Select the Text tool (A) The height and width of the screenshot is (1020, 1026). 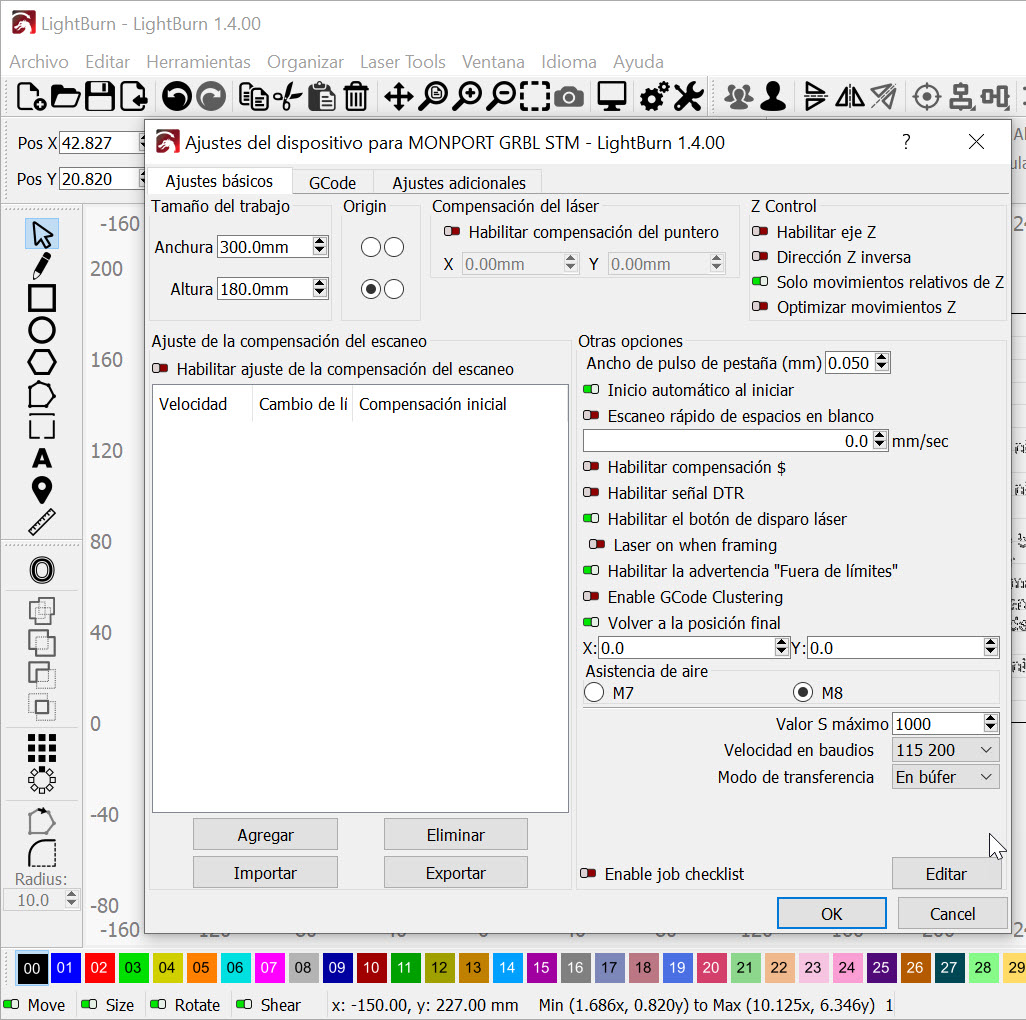(x=42, y=459)
